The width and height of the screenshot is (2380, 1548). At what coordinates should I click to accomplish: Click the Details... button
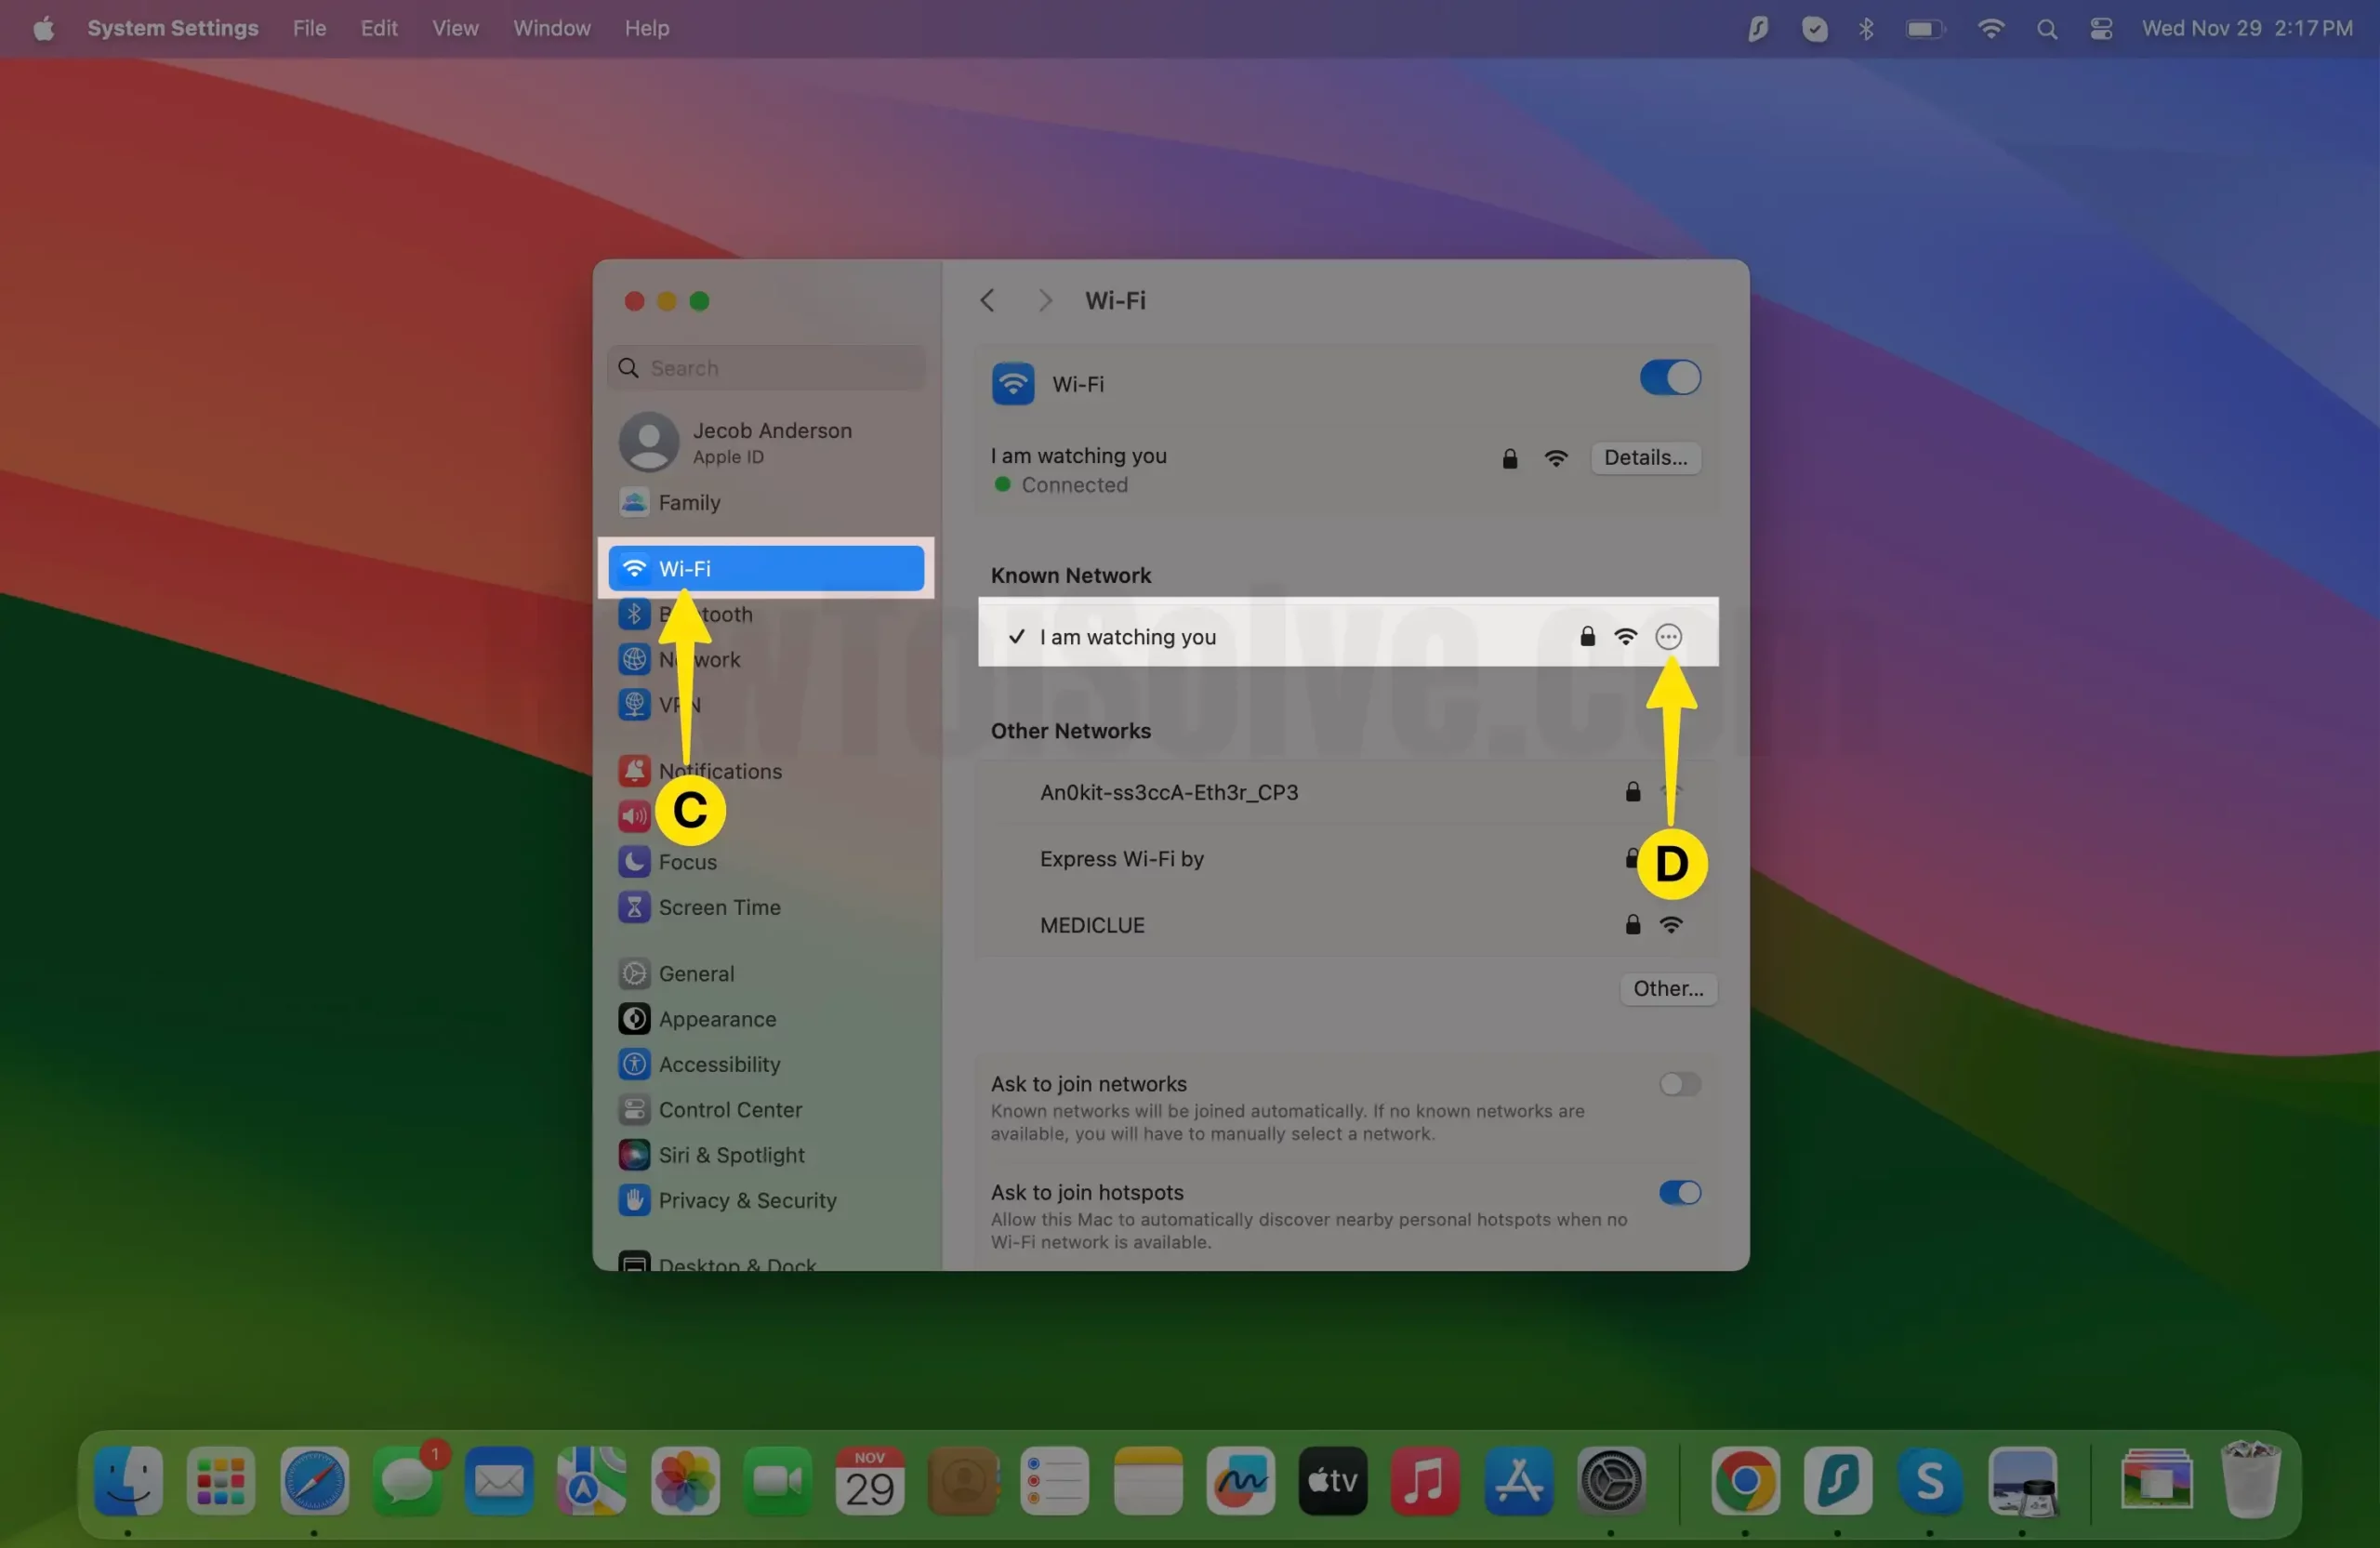click(1645, 458)
